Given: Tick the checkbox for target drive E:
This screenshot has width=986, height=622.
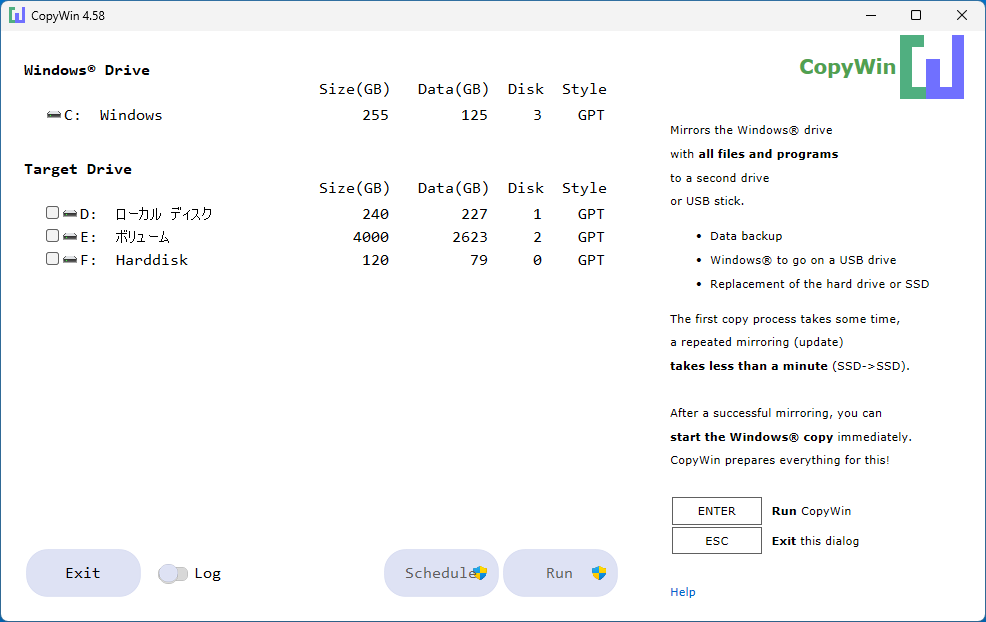Looking at the screenshot, I should [52, 235].
